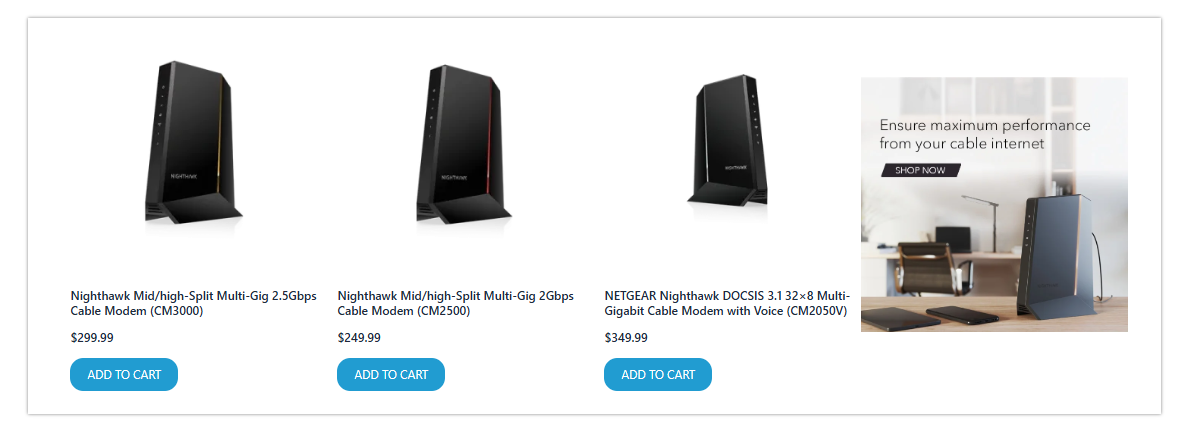Viewport: 1198px width, 434px height.
Task: Open the Nighthawk 2Gbps CM2500 title link
Action: point(456,303)
